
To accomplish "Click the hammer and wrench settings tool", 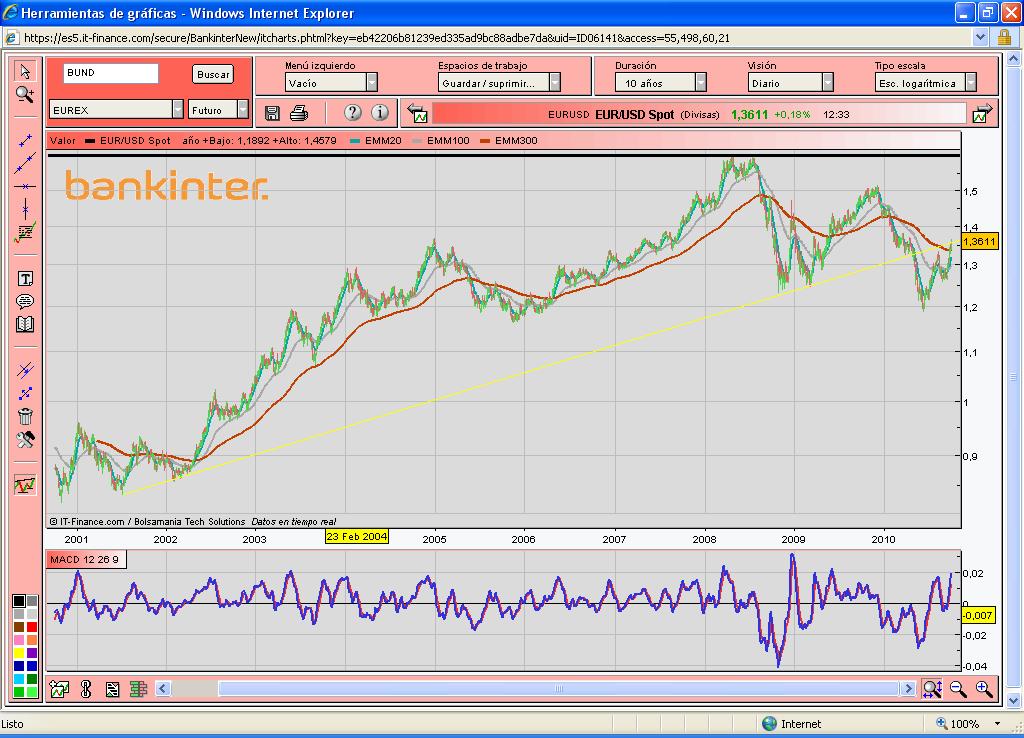I will [x=25, y=439].
